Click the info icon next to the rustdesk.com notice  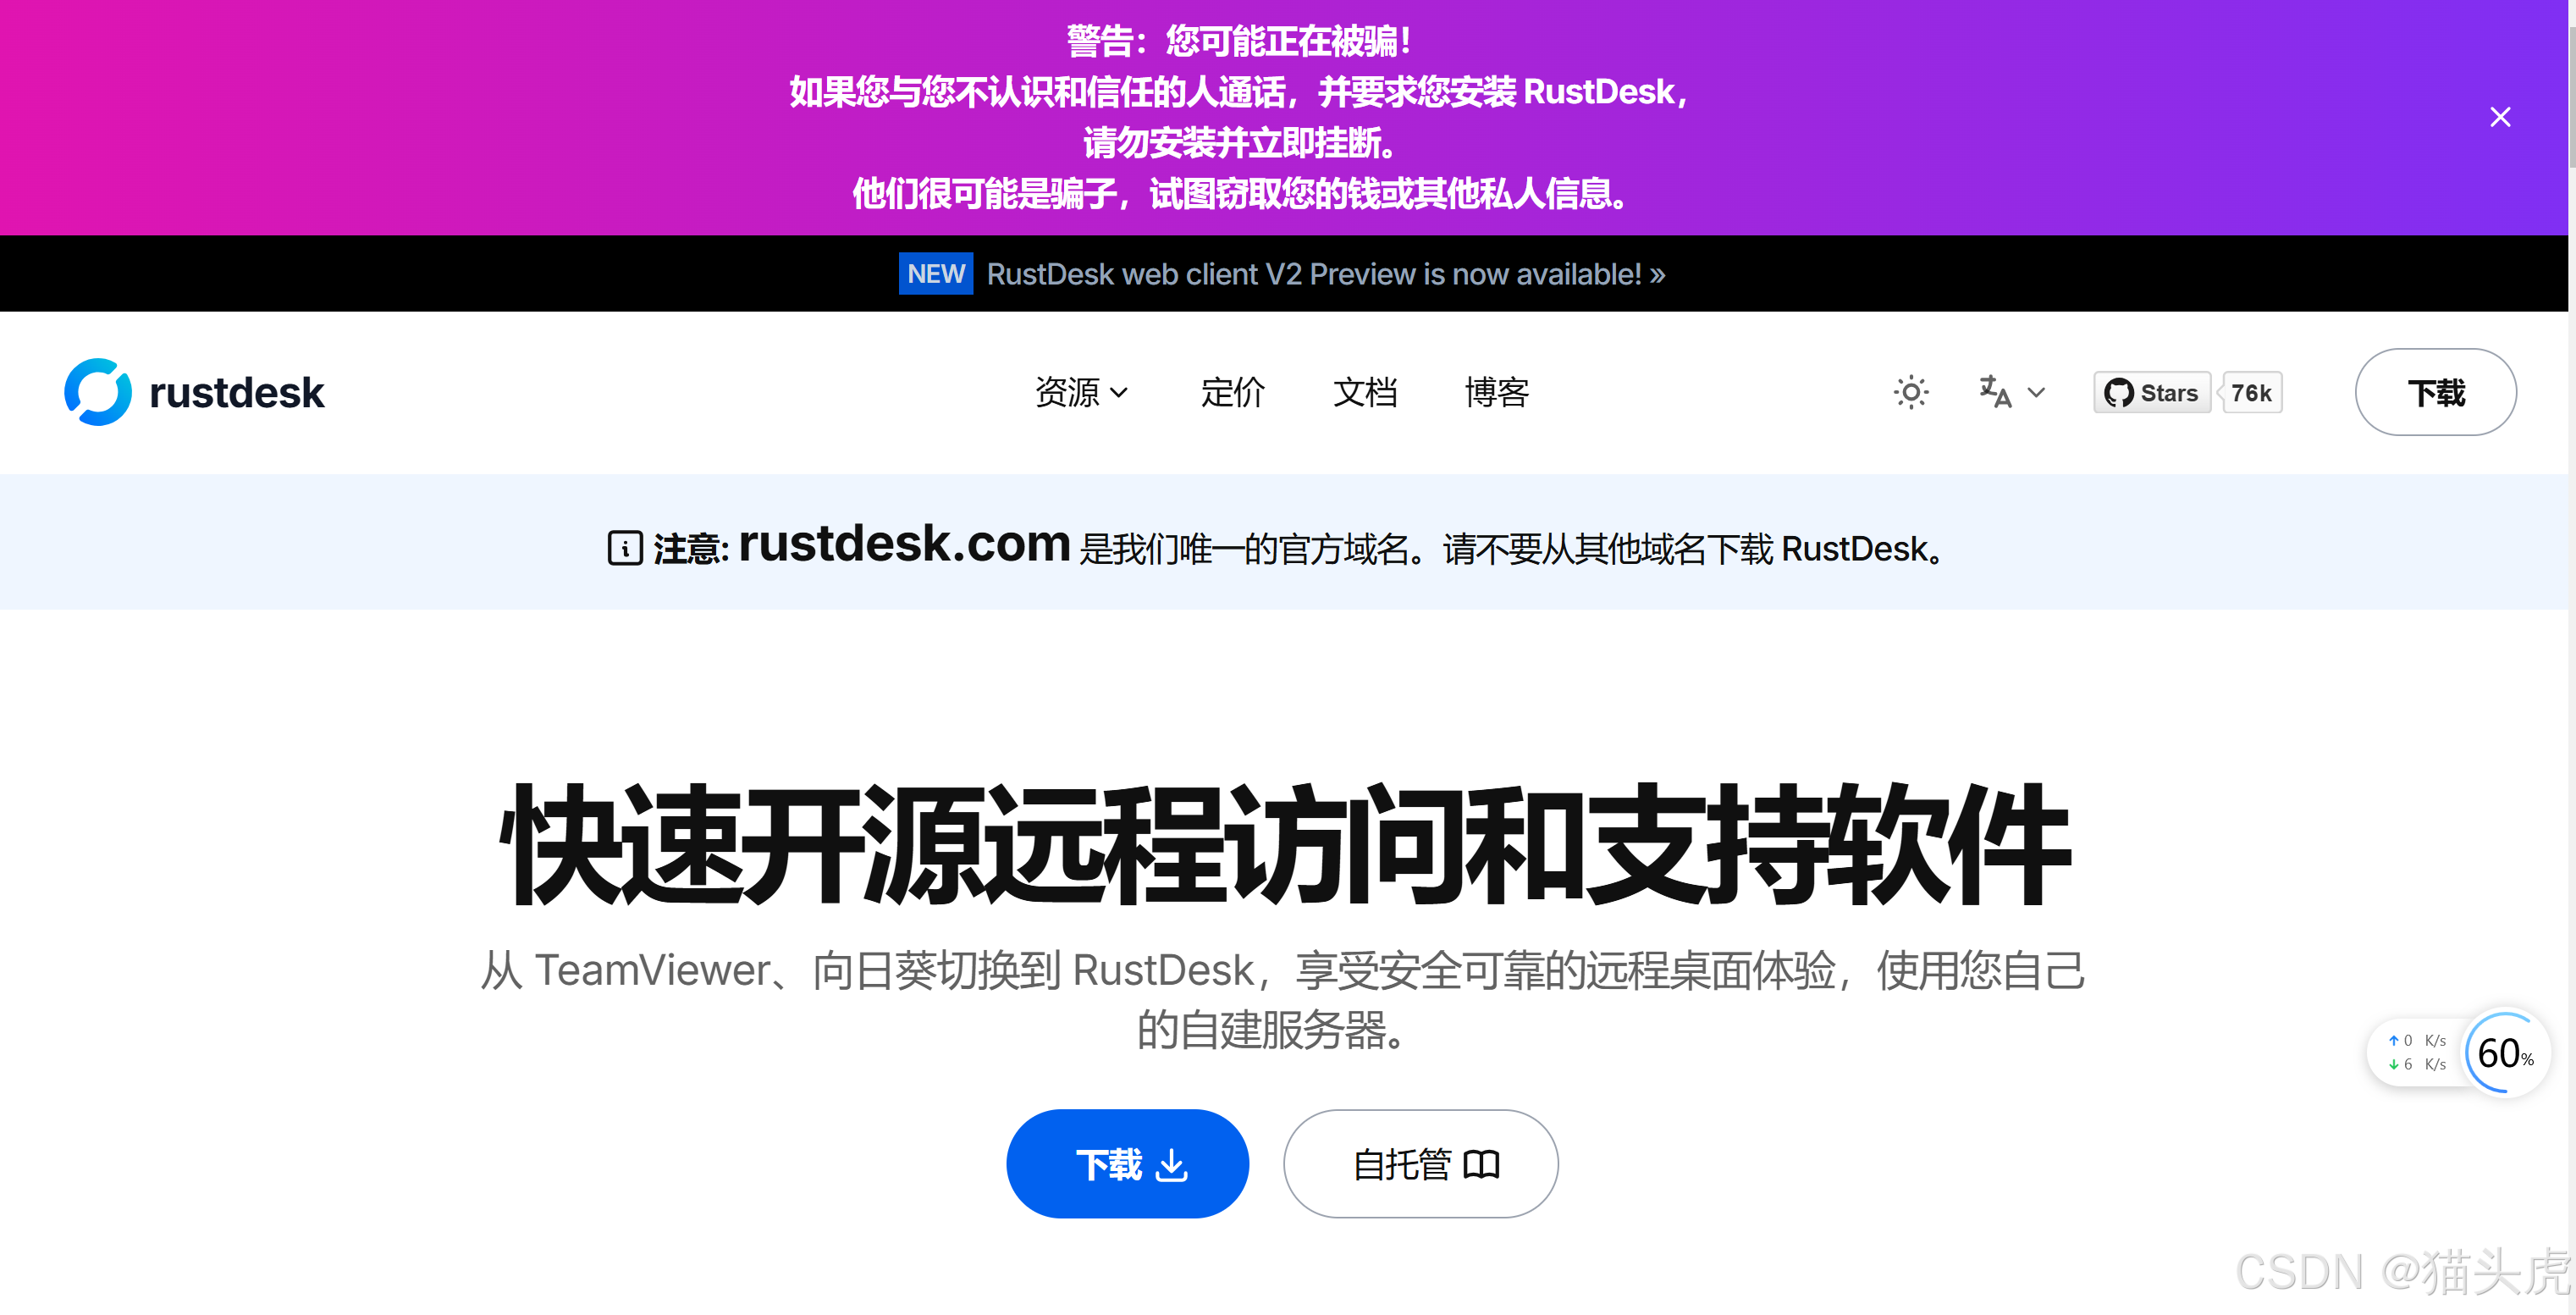pos(624,548)
